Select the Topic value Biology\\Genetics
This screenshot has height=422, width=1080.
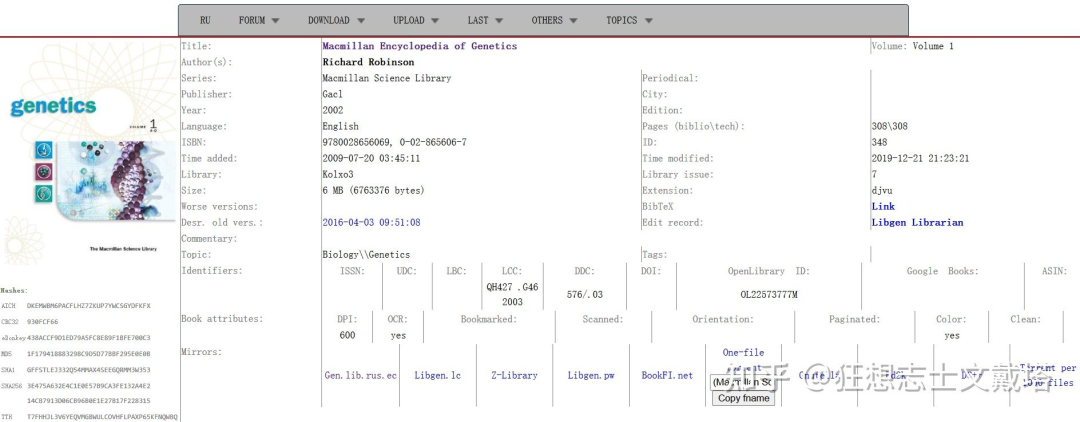[x=366, y=255]
